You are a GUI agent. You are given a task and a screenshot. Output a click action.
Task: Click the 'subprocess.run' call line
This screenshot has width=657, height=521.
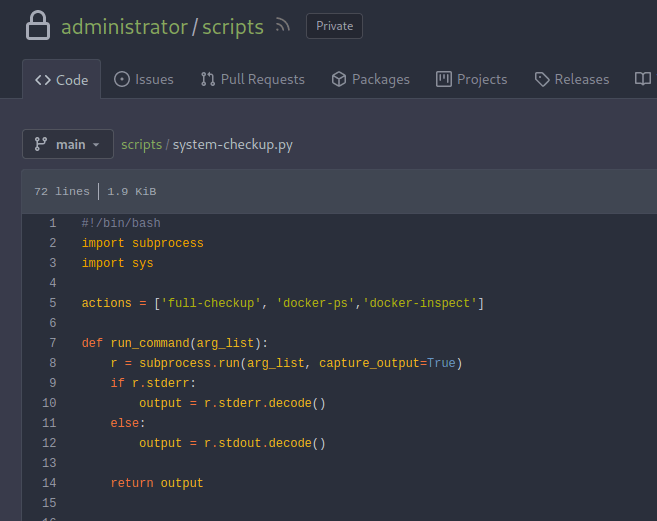pyautogui.click(x=286, y=363)
